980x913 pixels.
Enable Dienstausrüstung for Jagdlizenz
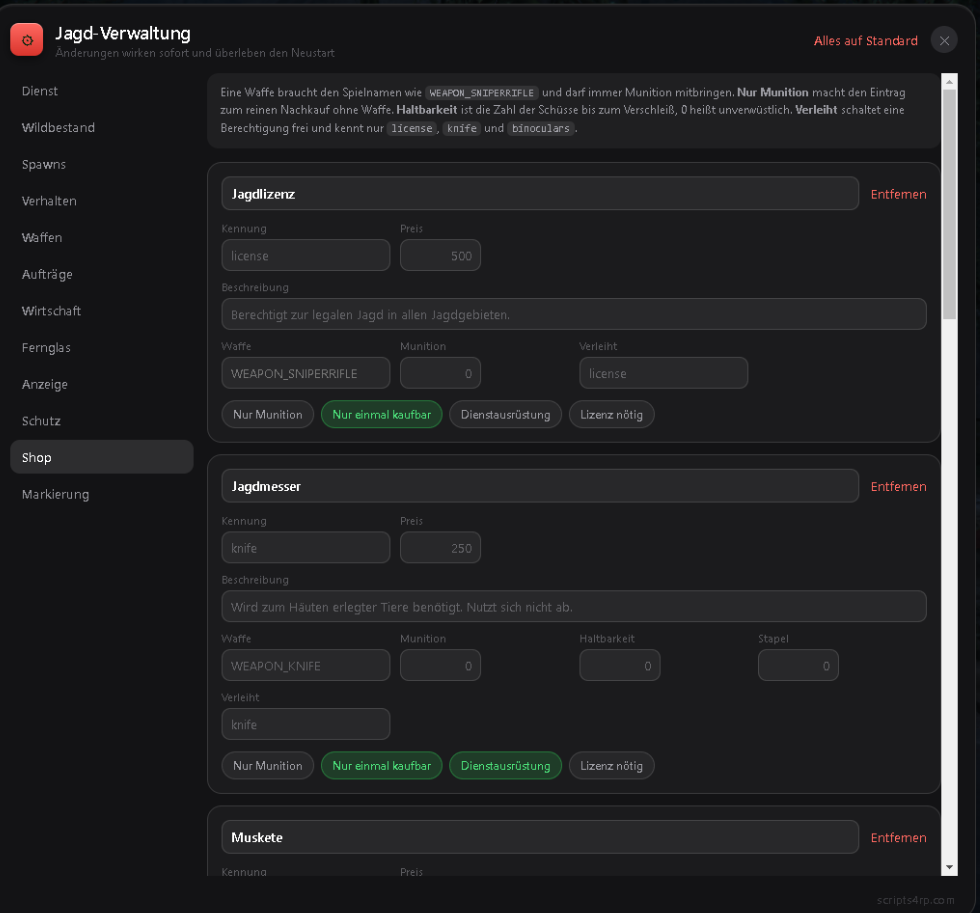click(x=505, y=414)
